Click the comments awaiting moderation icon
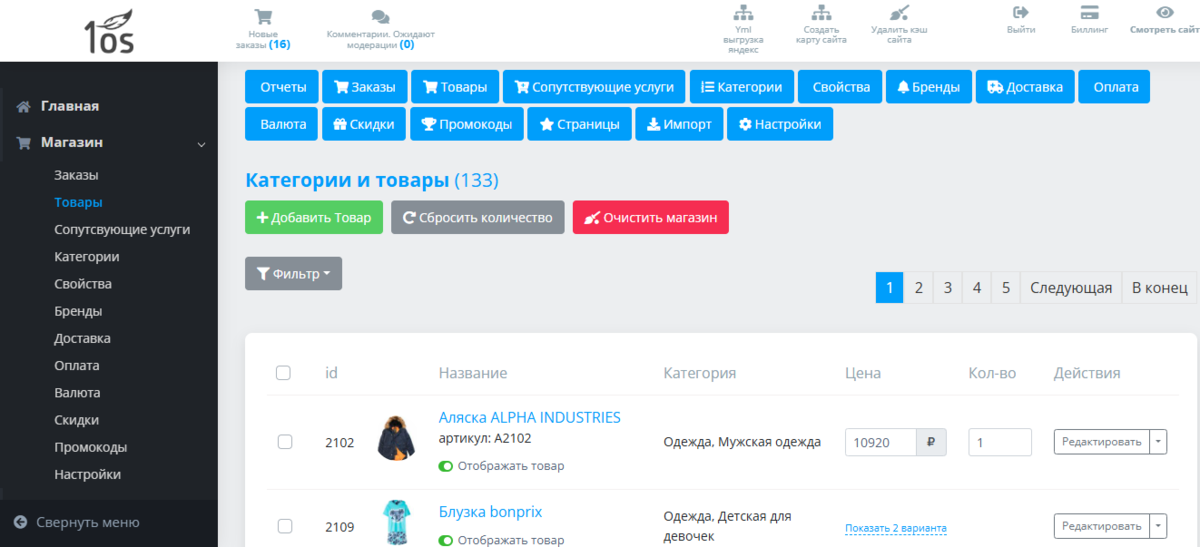The width and height of the screenshot is (1200, 547). tap(380, 17)
